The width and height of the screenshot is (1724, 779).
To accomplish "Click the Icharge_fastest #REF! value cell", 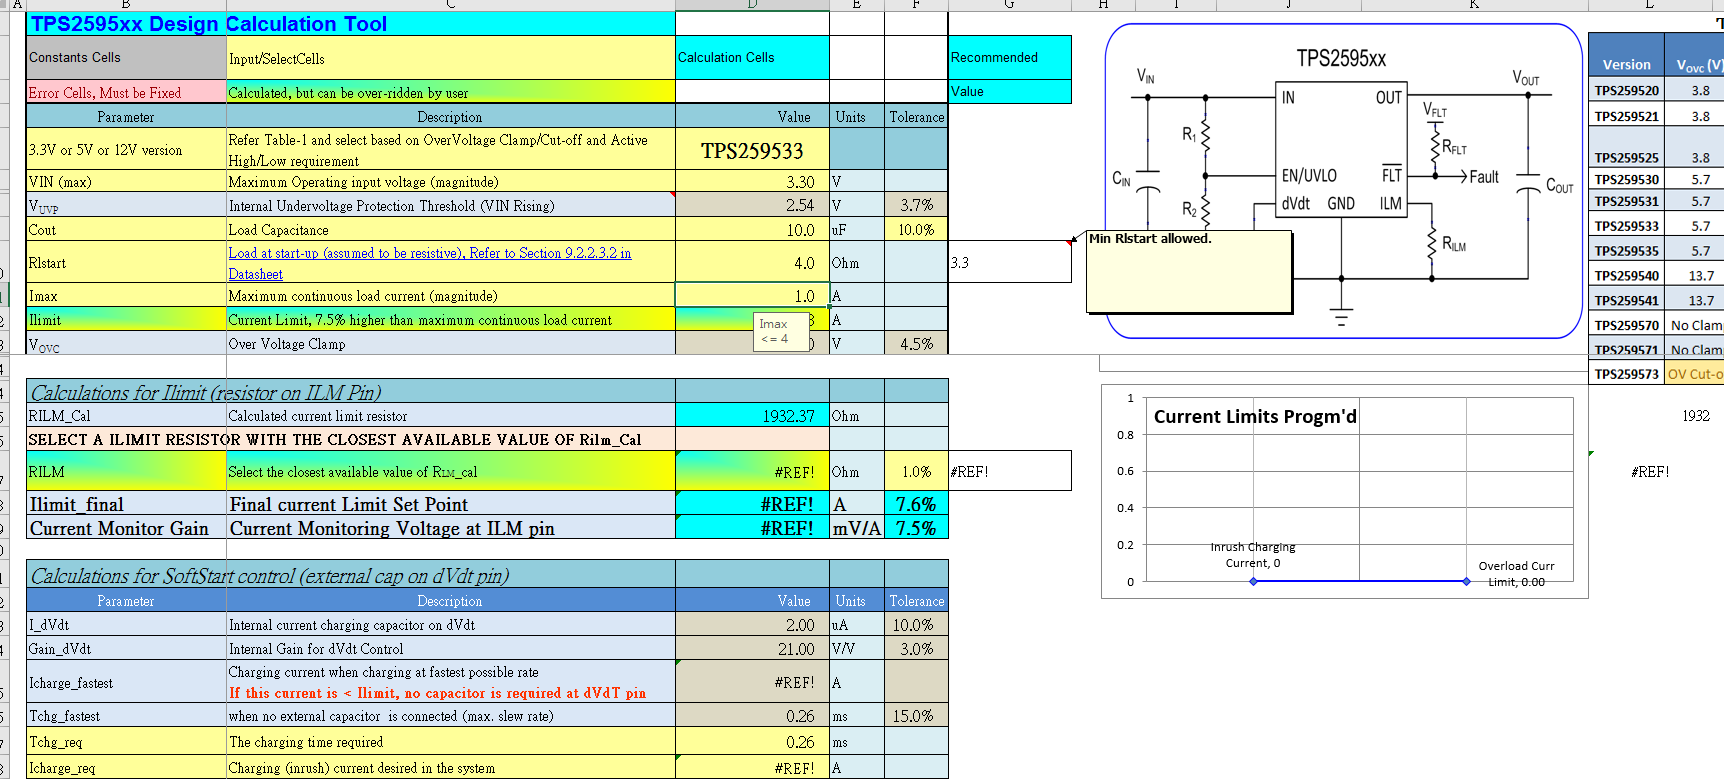I will point(752,682).
